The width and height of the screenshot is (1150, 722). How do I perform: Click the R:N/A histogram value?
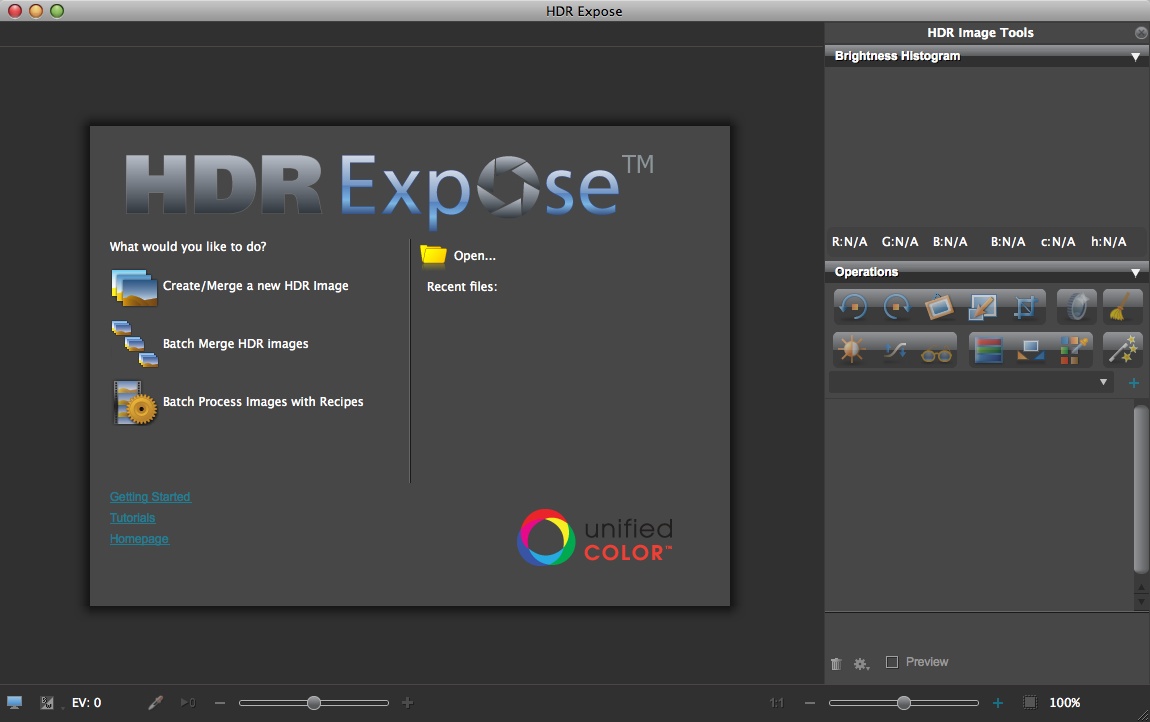coord(849,241)
